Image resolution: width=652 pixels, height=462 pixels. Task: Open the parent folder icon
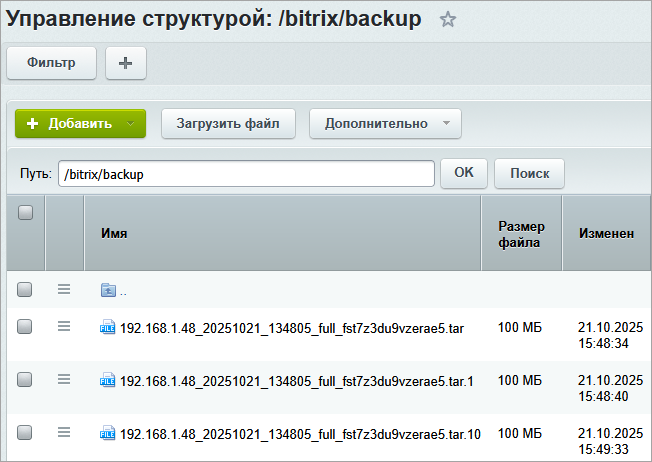[108, 290]
